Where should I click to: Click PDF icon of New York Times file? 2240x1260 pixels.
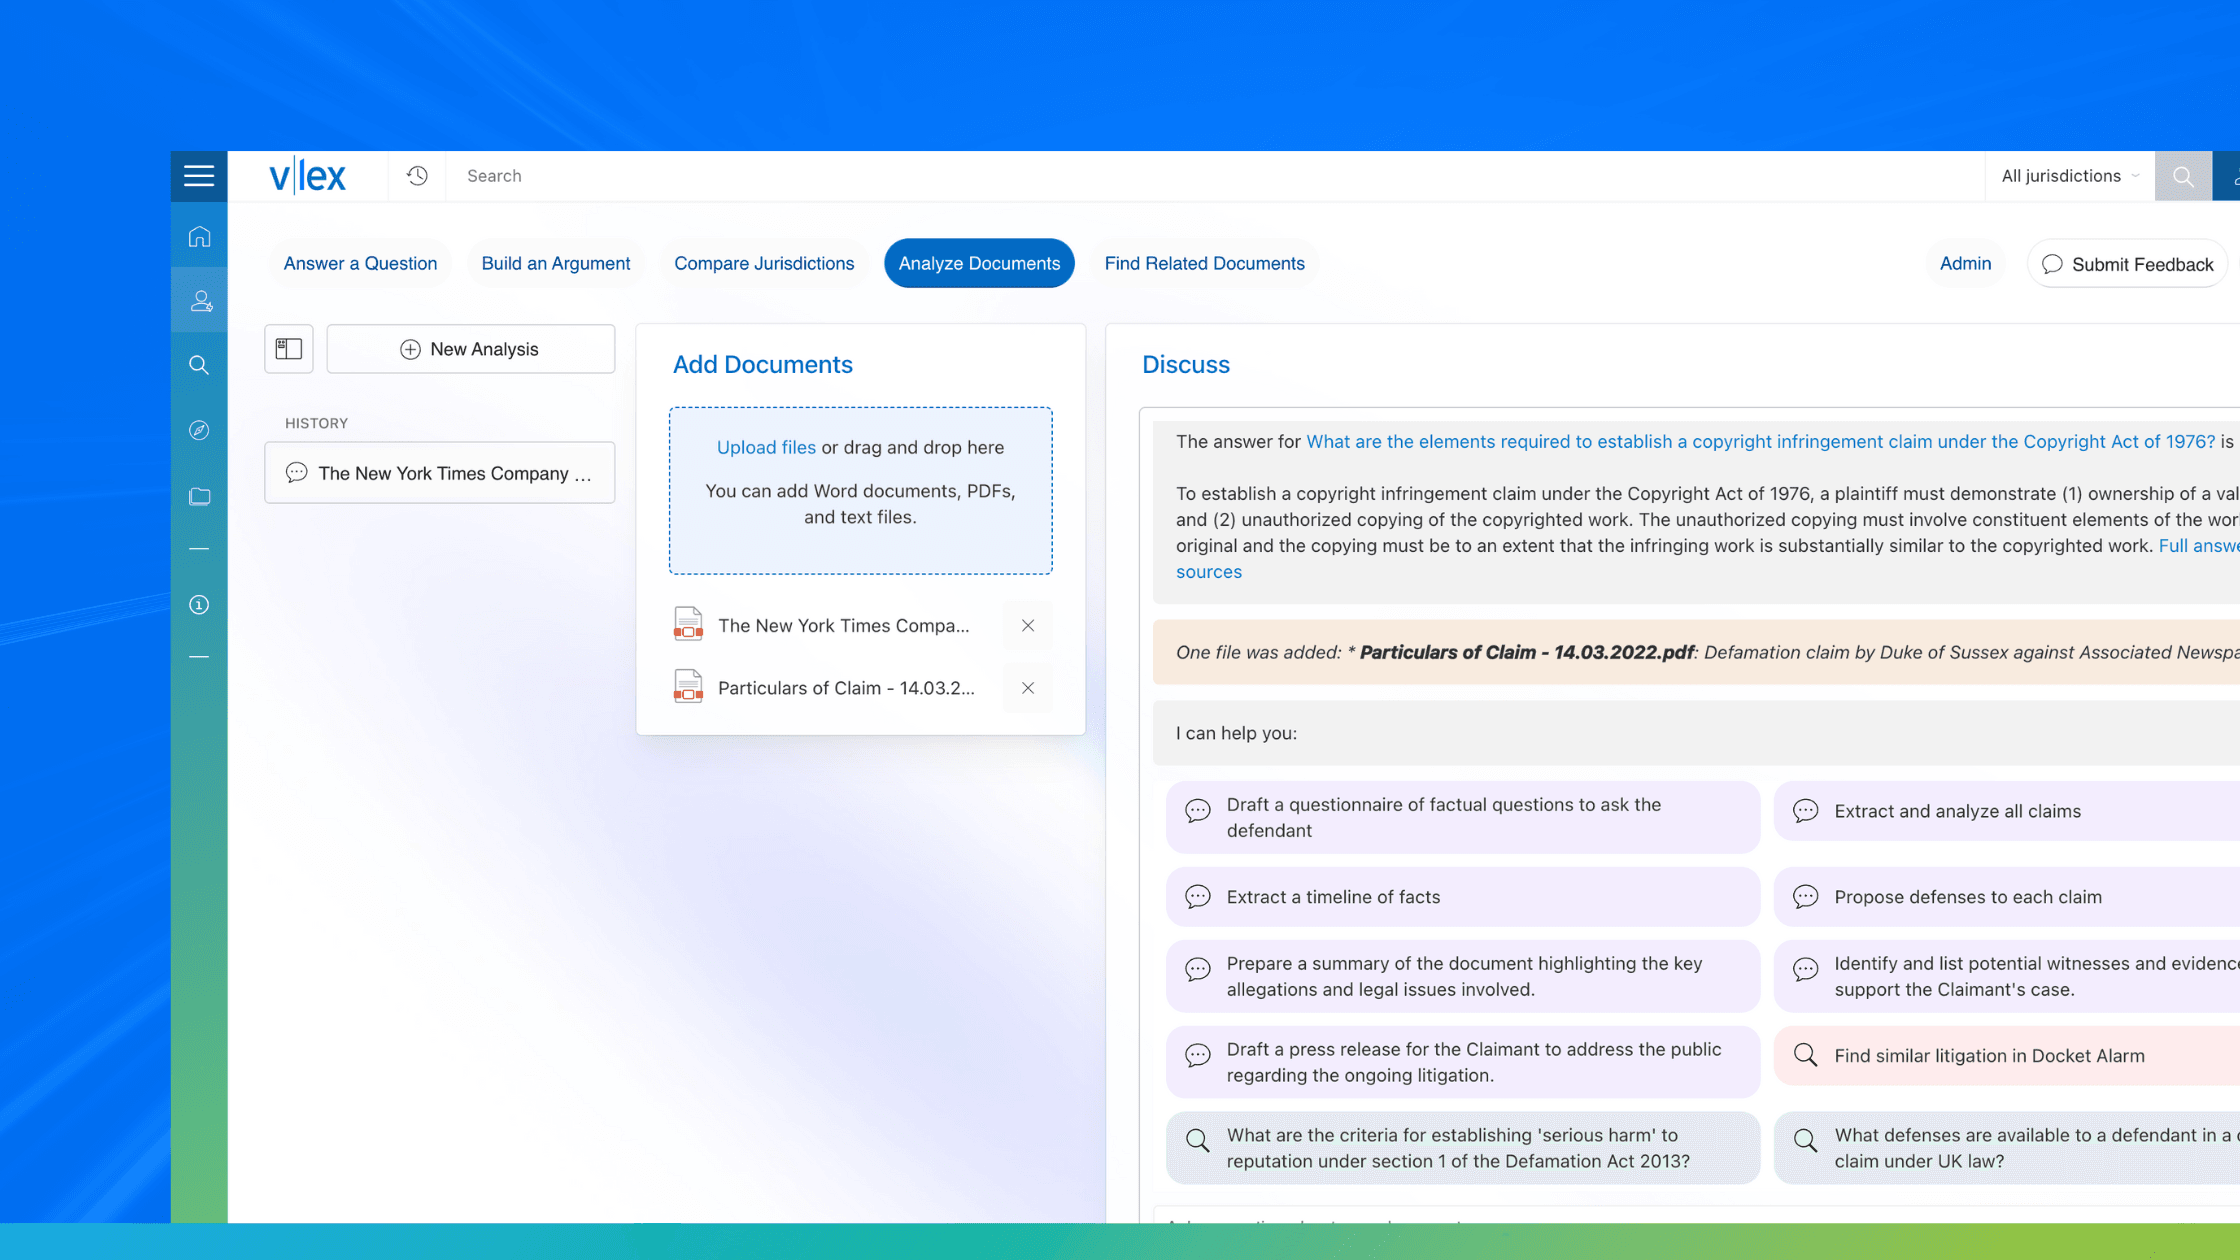[x=688, y=624]
